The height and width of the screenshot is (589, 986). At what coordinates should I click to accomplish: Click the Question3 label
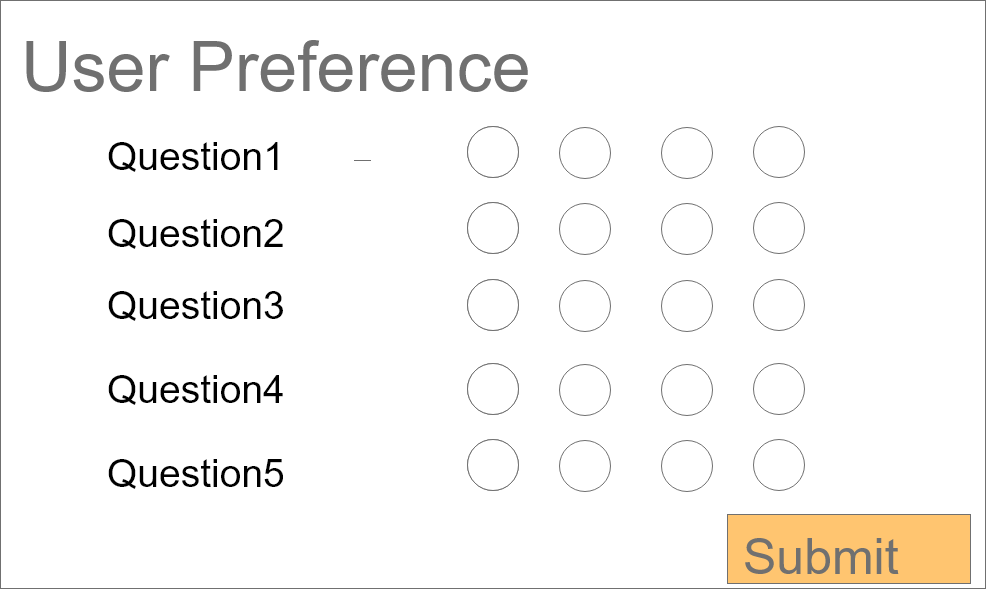[195, 306]
